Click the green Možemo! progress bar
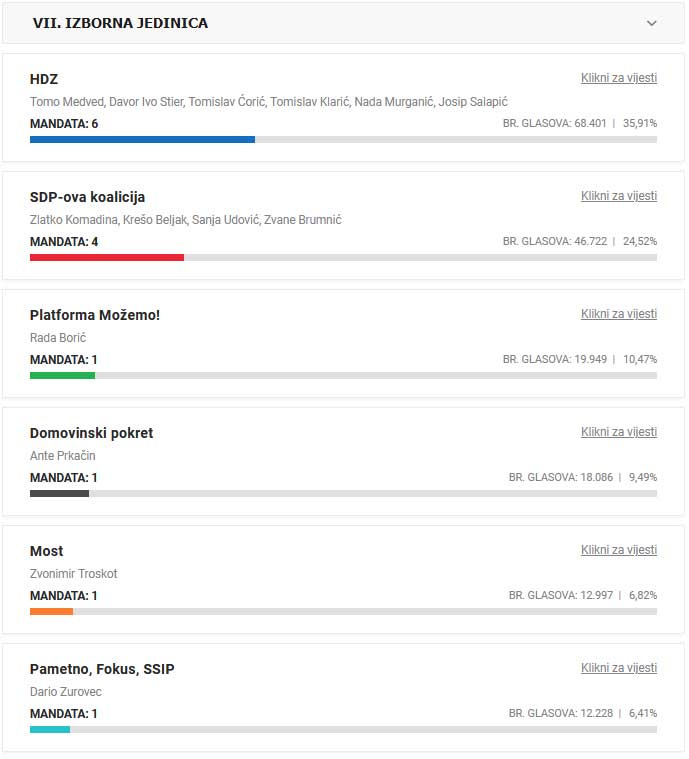The image size is (689, 759). tap(62, 376)
